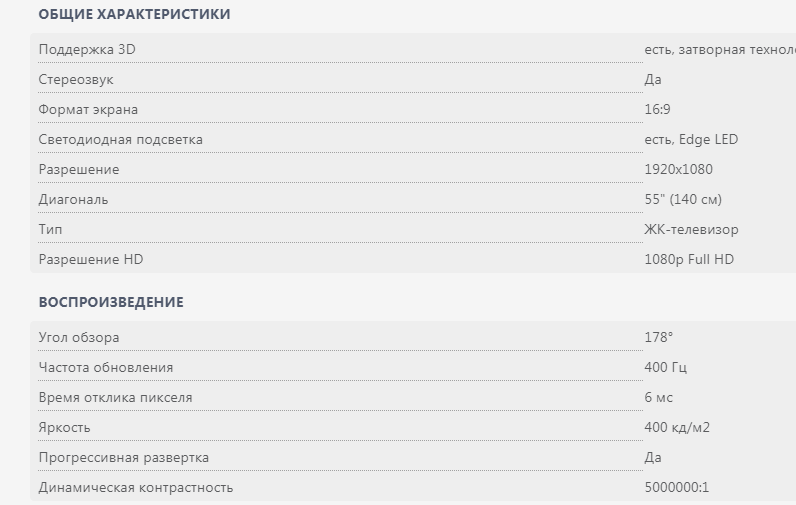
Task: Click the "Формат экрана" label
Action: [x=88, y=109]
